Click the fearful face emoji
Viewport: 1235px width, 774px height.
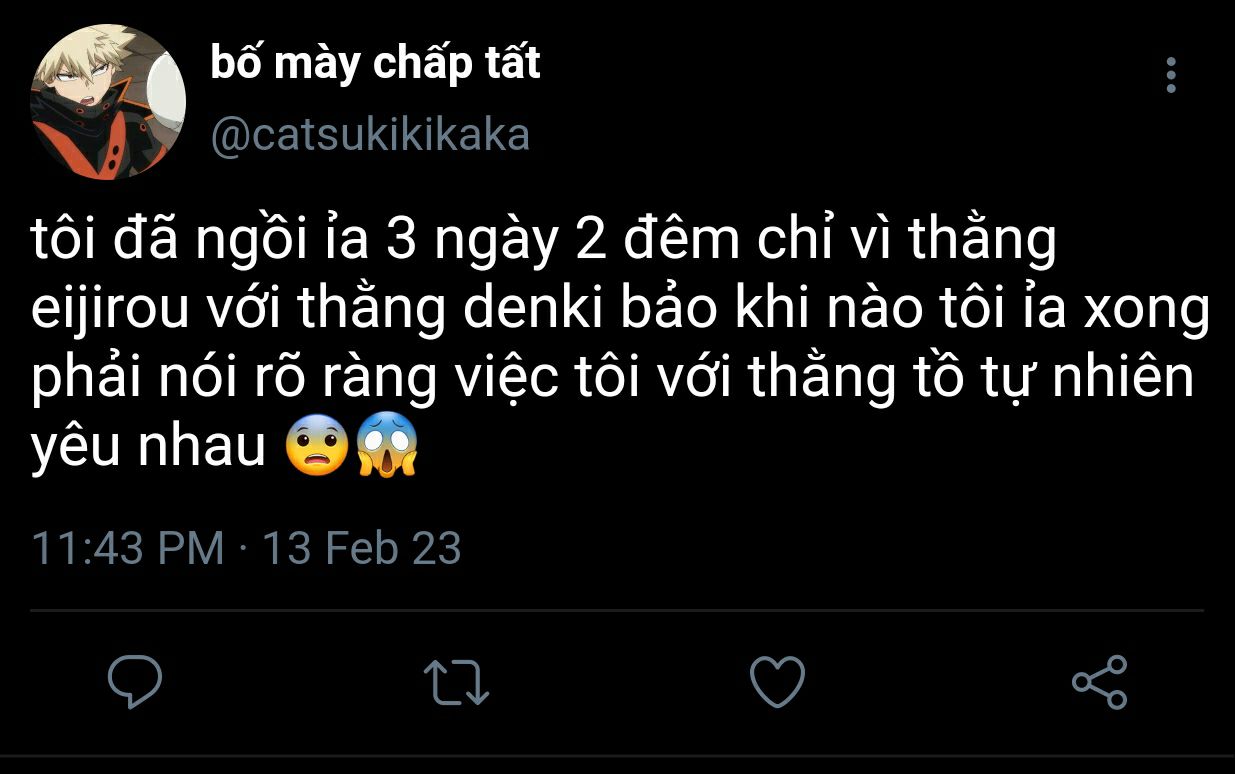[x=317, y=449]
